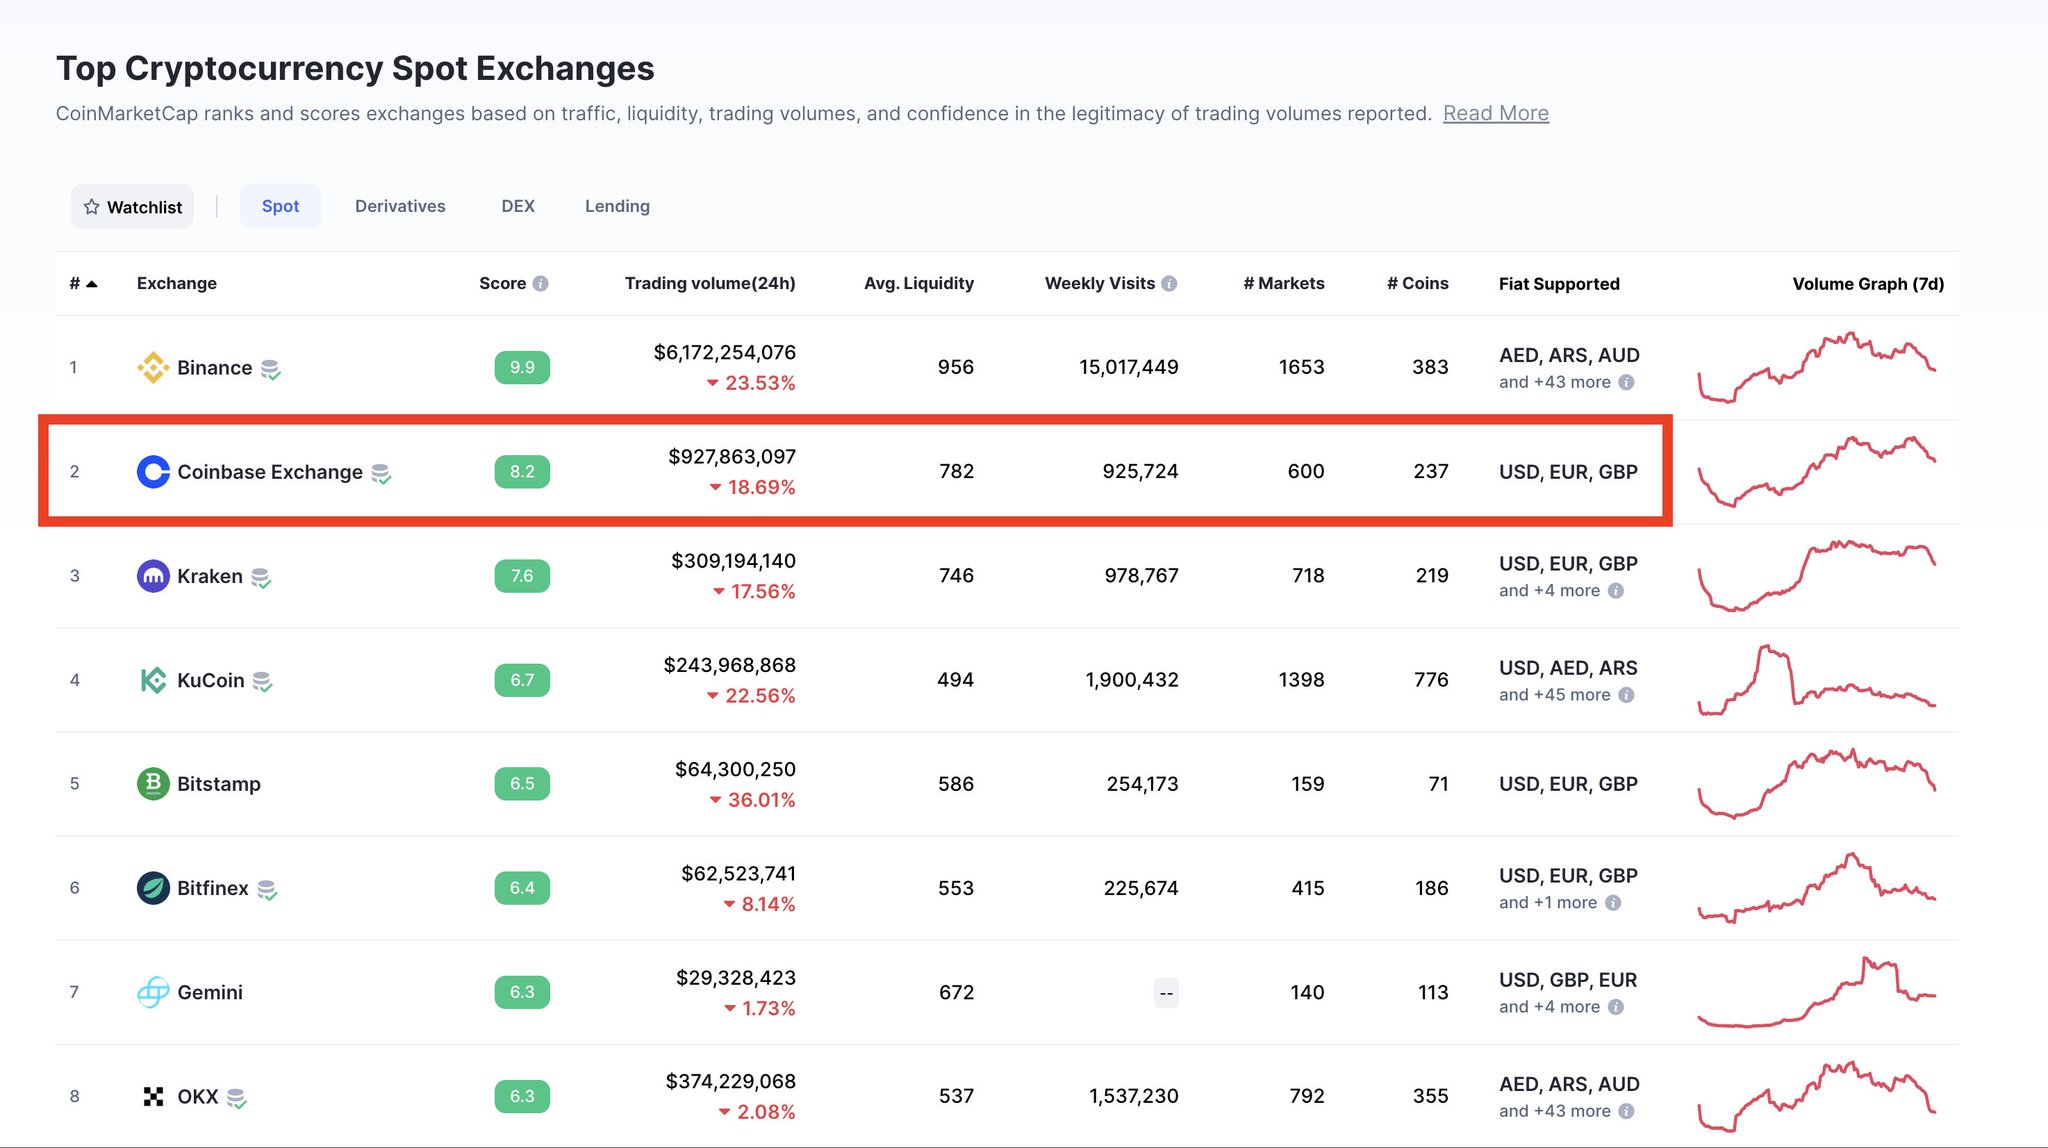
Task: Sort by Avg. Liquidity column header
Action: click(919, 283)
